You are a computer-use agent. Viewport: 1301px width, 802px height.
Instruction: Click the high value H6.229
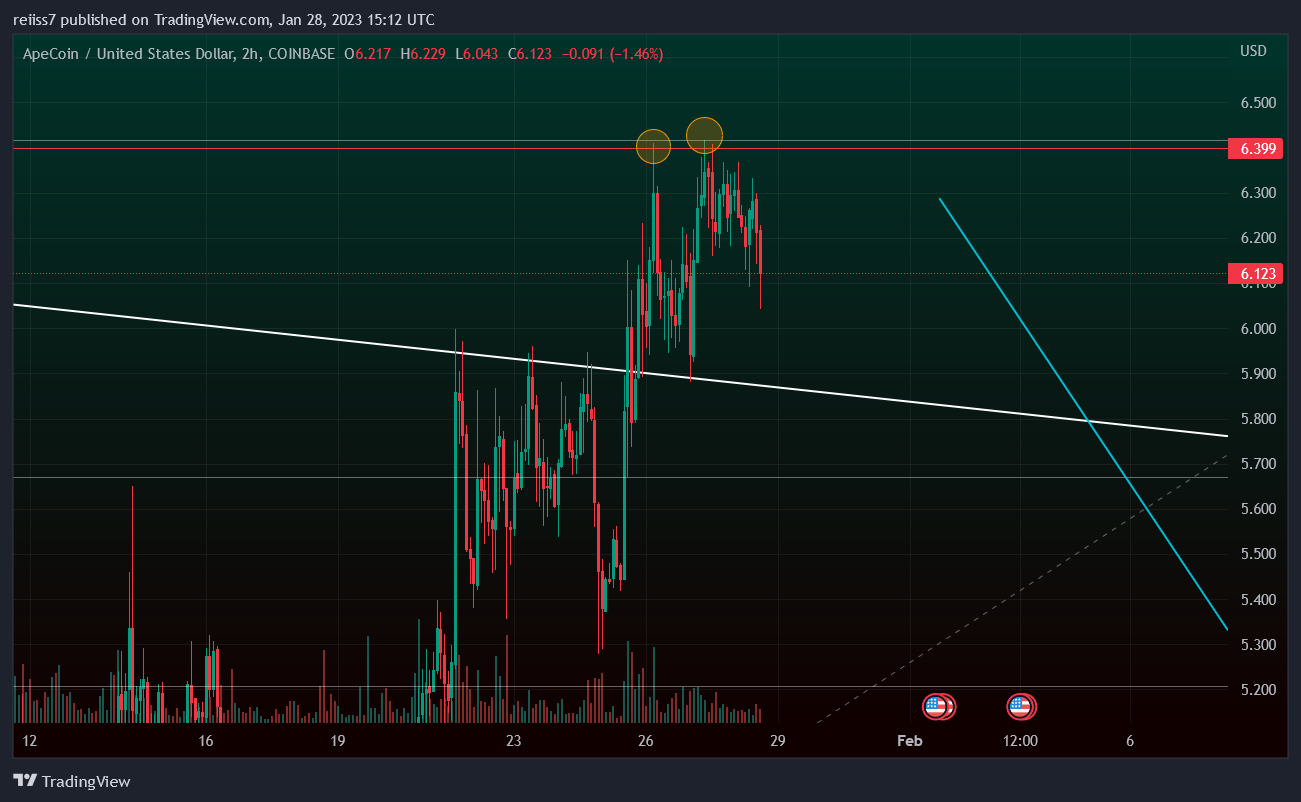[424, 54]
